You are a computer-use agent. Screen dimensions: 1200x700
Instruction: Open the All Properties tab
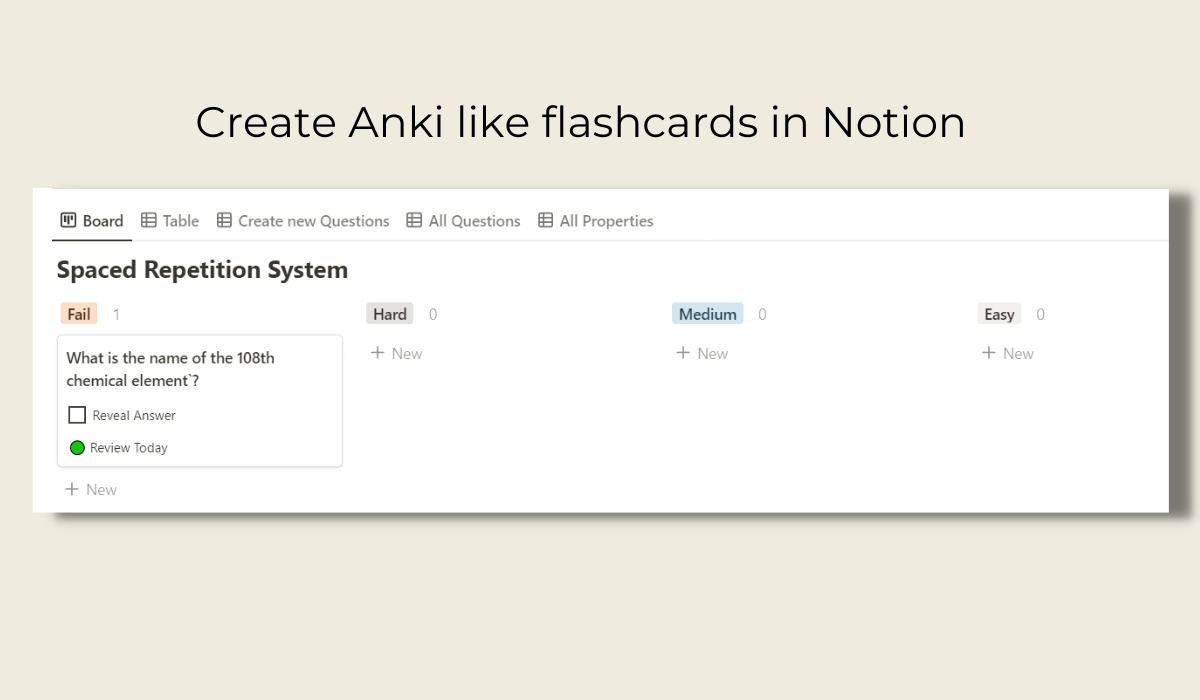click(x=595, y=221)
